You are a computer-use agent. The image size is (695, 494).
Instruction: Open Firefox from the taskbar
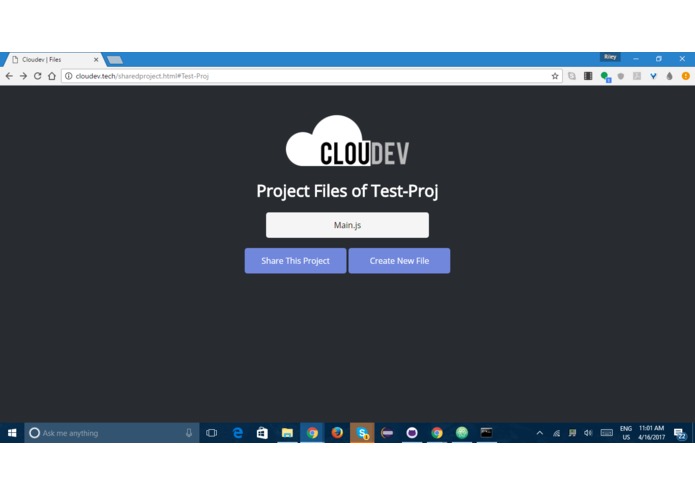[337, 433]
